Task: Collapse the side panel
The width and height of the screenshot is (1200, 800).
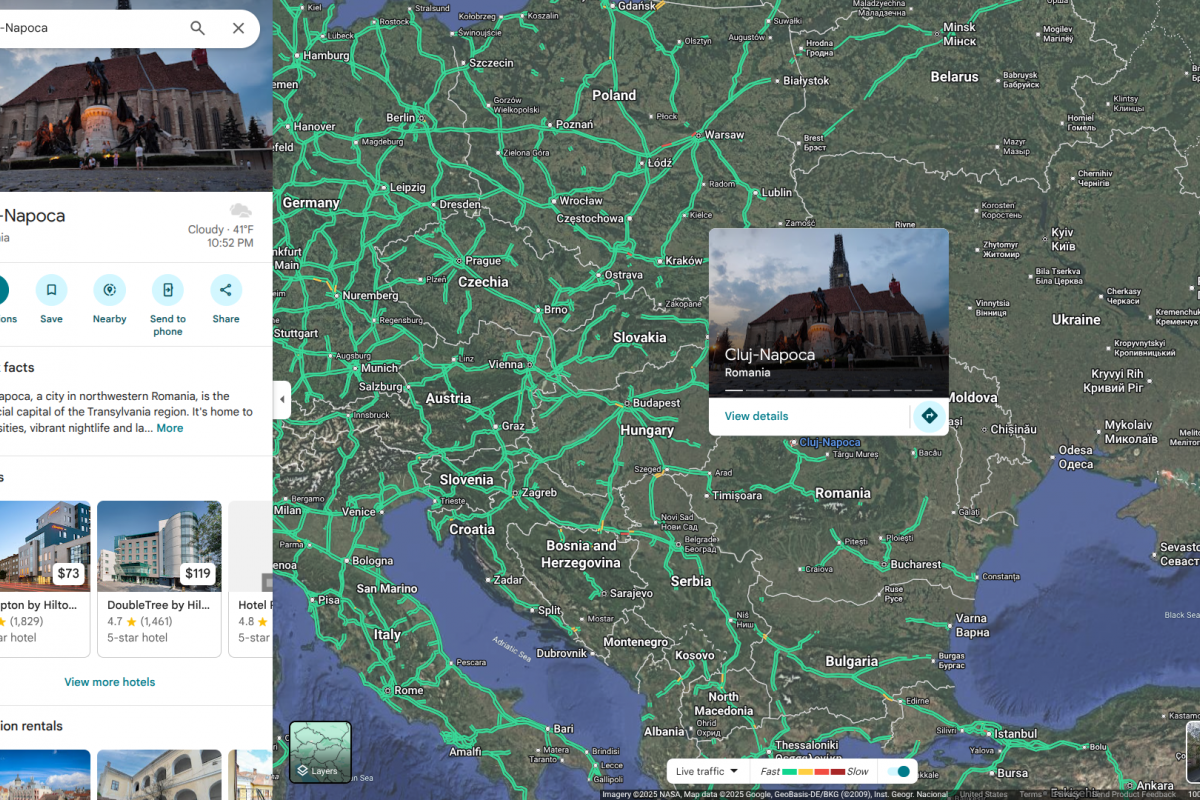Action: tap(281, 400)
